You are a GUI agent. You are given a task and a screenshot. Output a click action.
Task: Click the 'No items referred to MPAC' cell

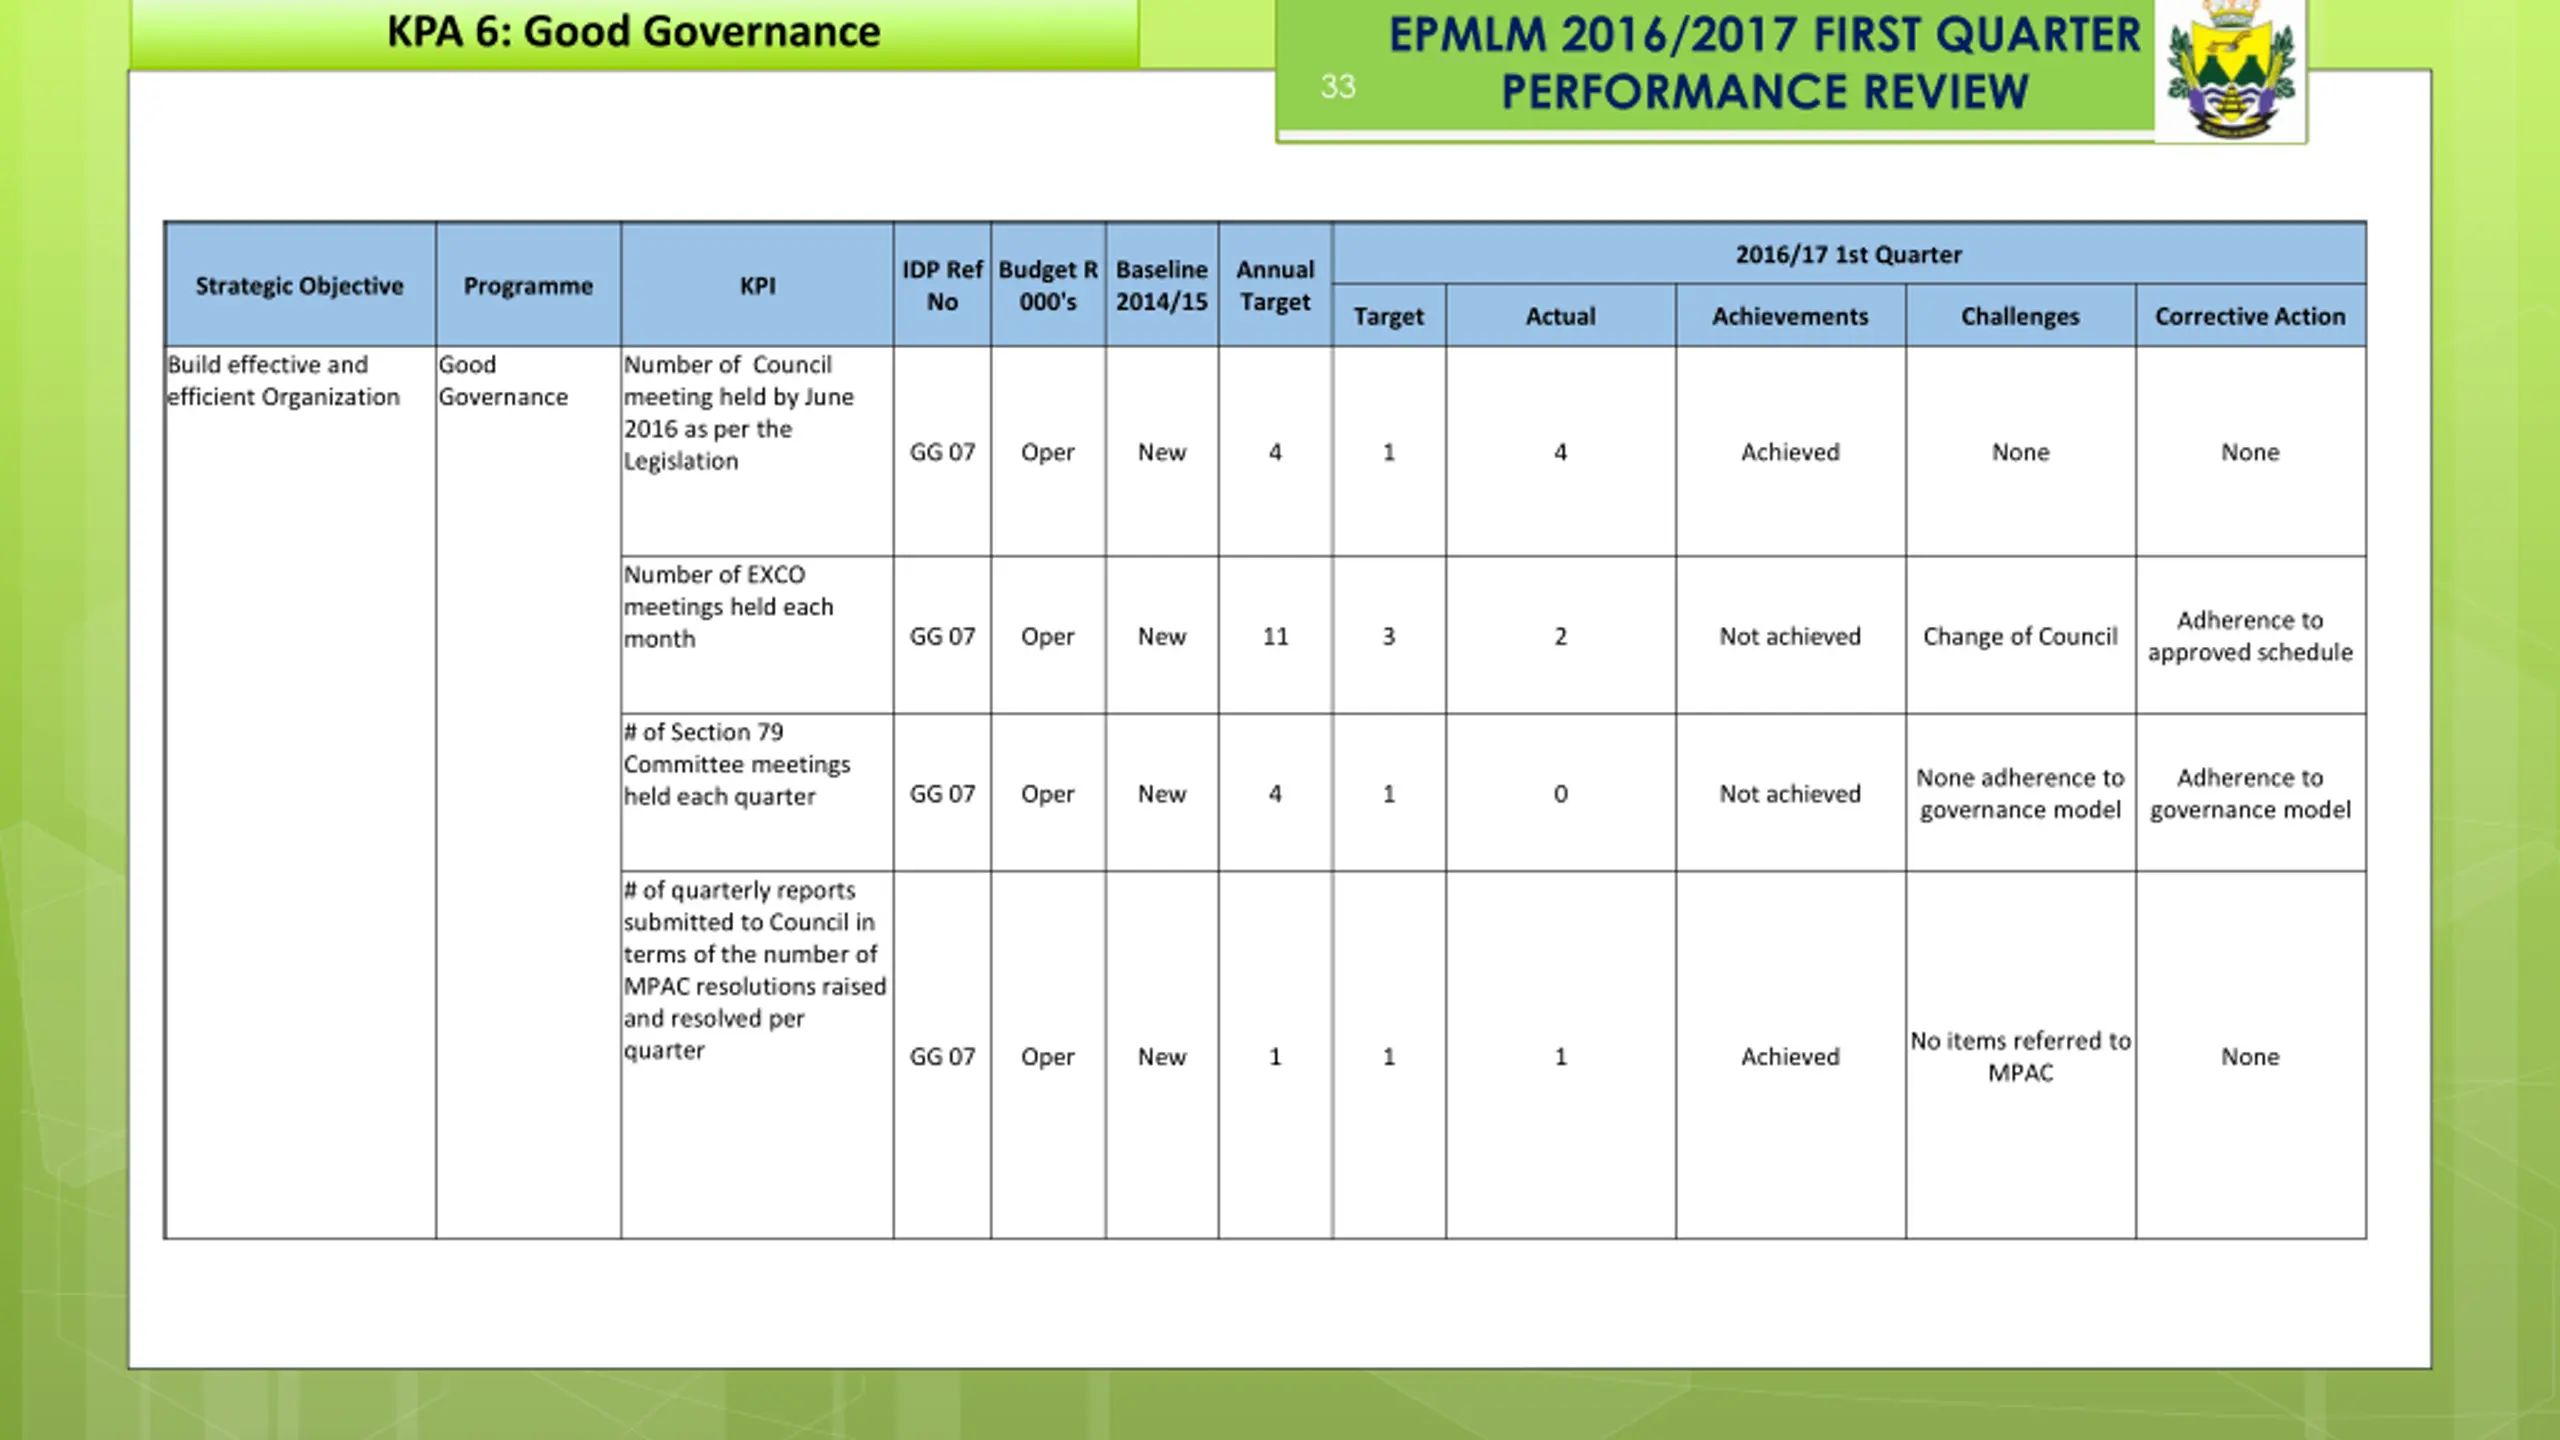point(2020,1057)
